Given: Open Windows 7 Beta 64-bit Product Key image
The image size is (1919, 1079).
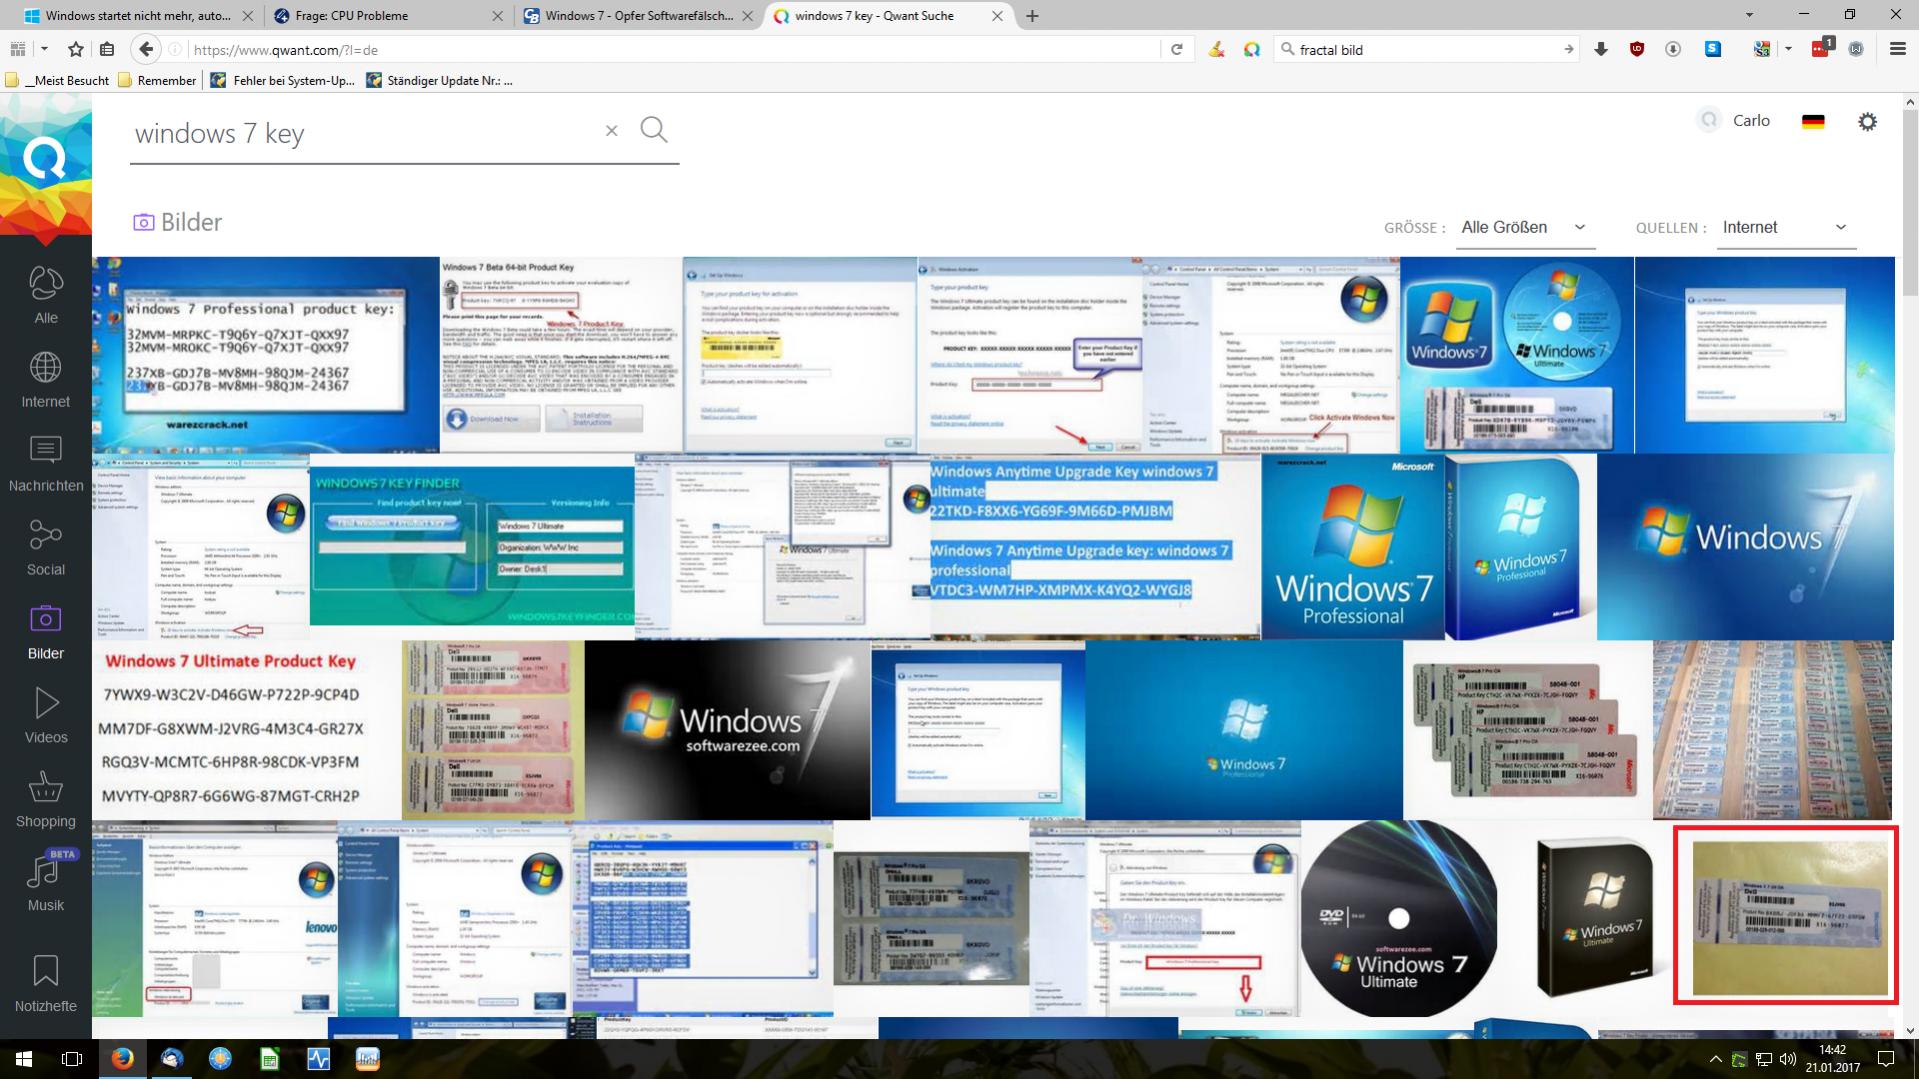Looking at the screenshot, I should point(561,355).
